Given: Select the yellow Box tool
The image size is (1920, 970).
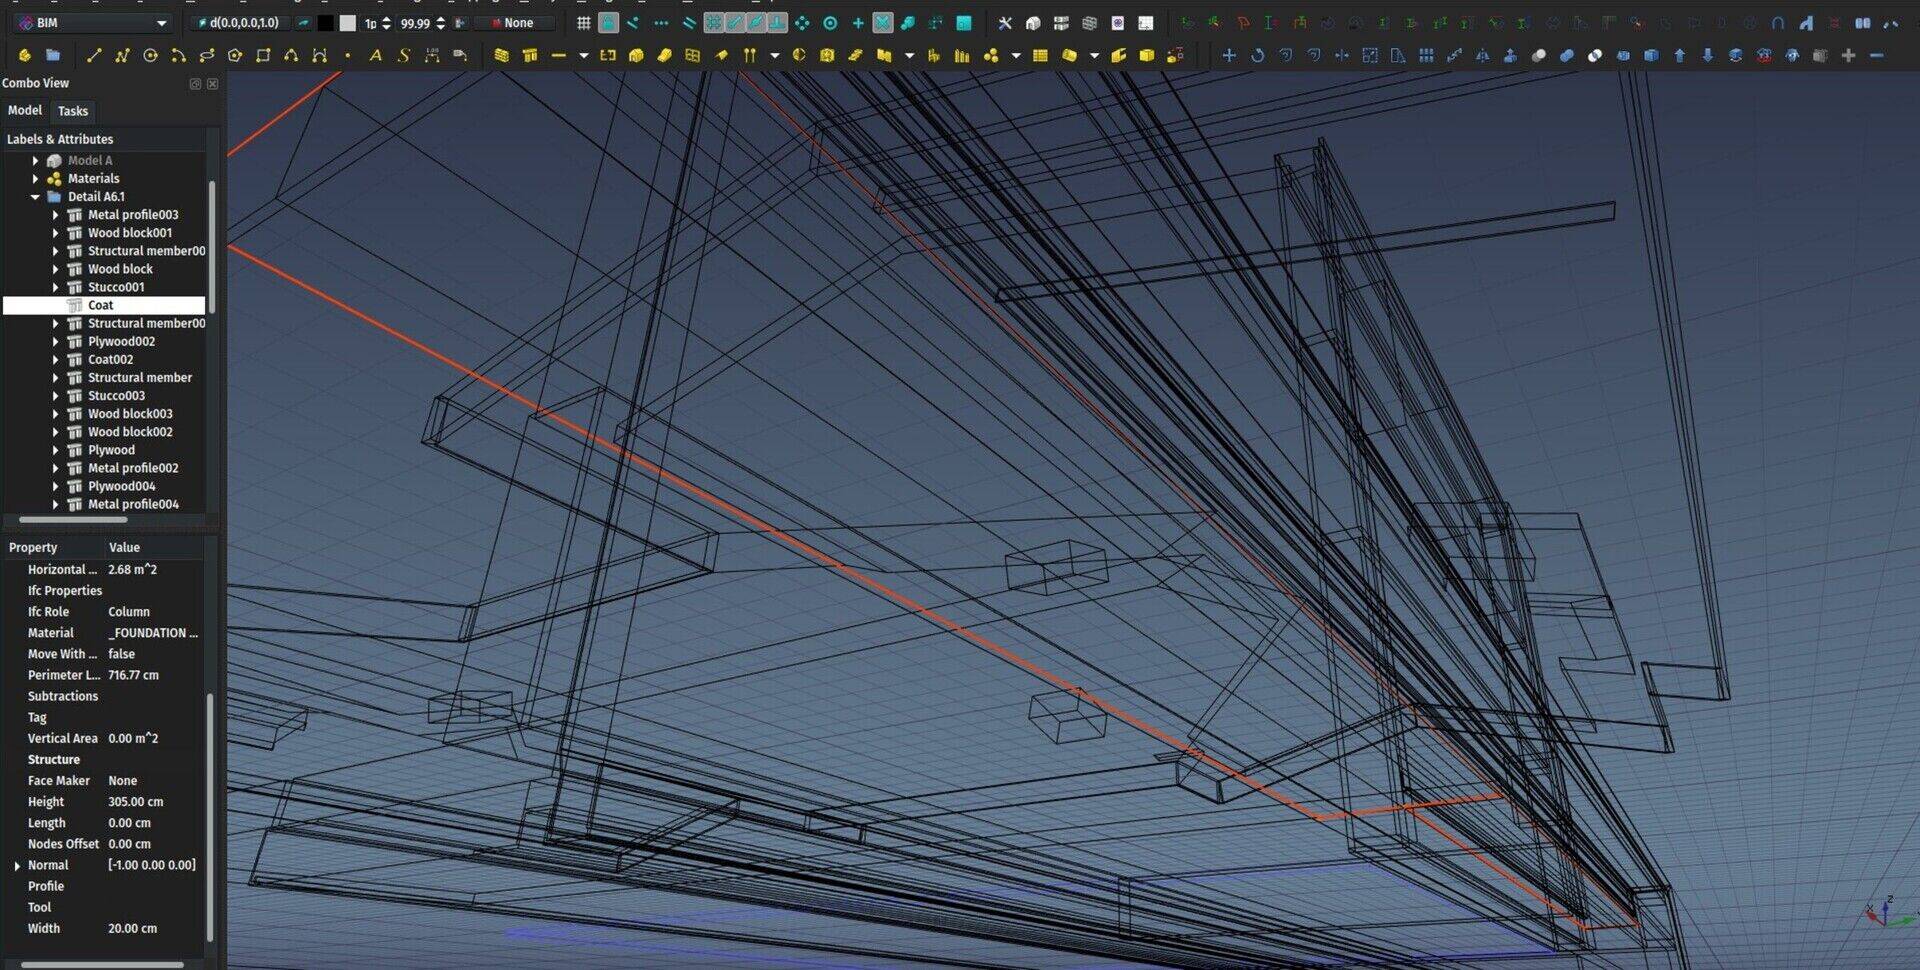Looking at the screenshot, I should click(1147, 56).
